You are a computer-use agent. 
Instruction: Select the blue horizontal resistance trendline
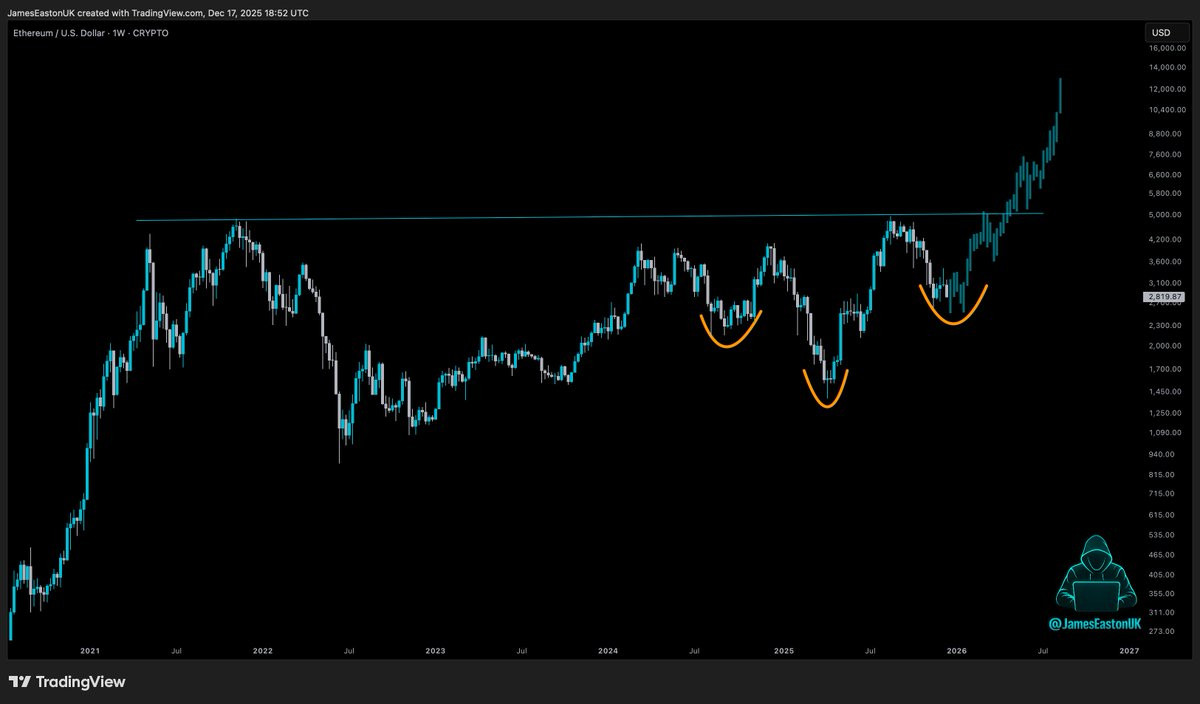click(x=590, y=216)
